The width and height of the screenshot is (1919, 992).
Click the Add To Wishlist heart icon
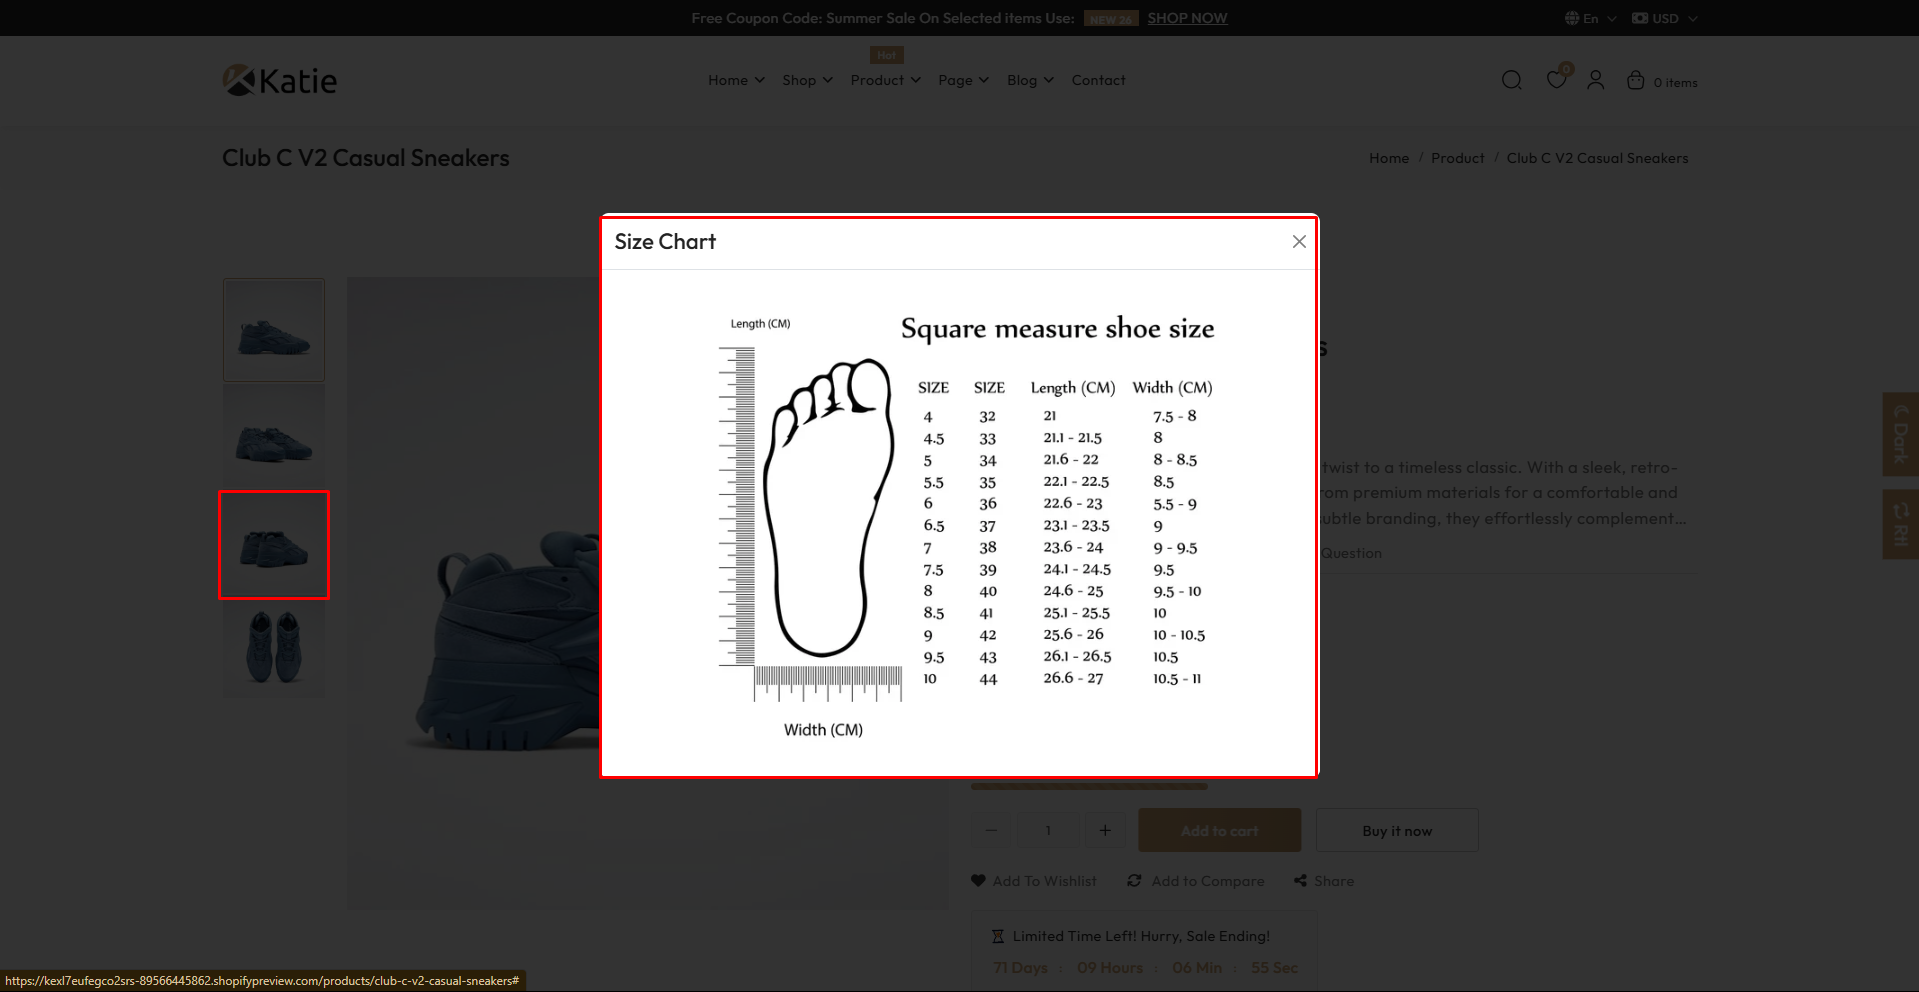point(977,881)
